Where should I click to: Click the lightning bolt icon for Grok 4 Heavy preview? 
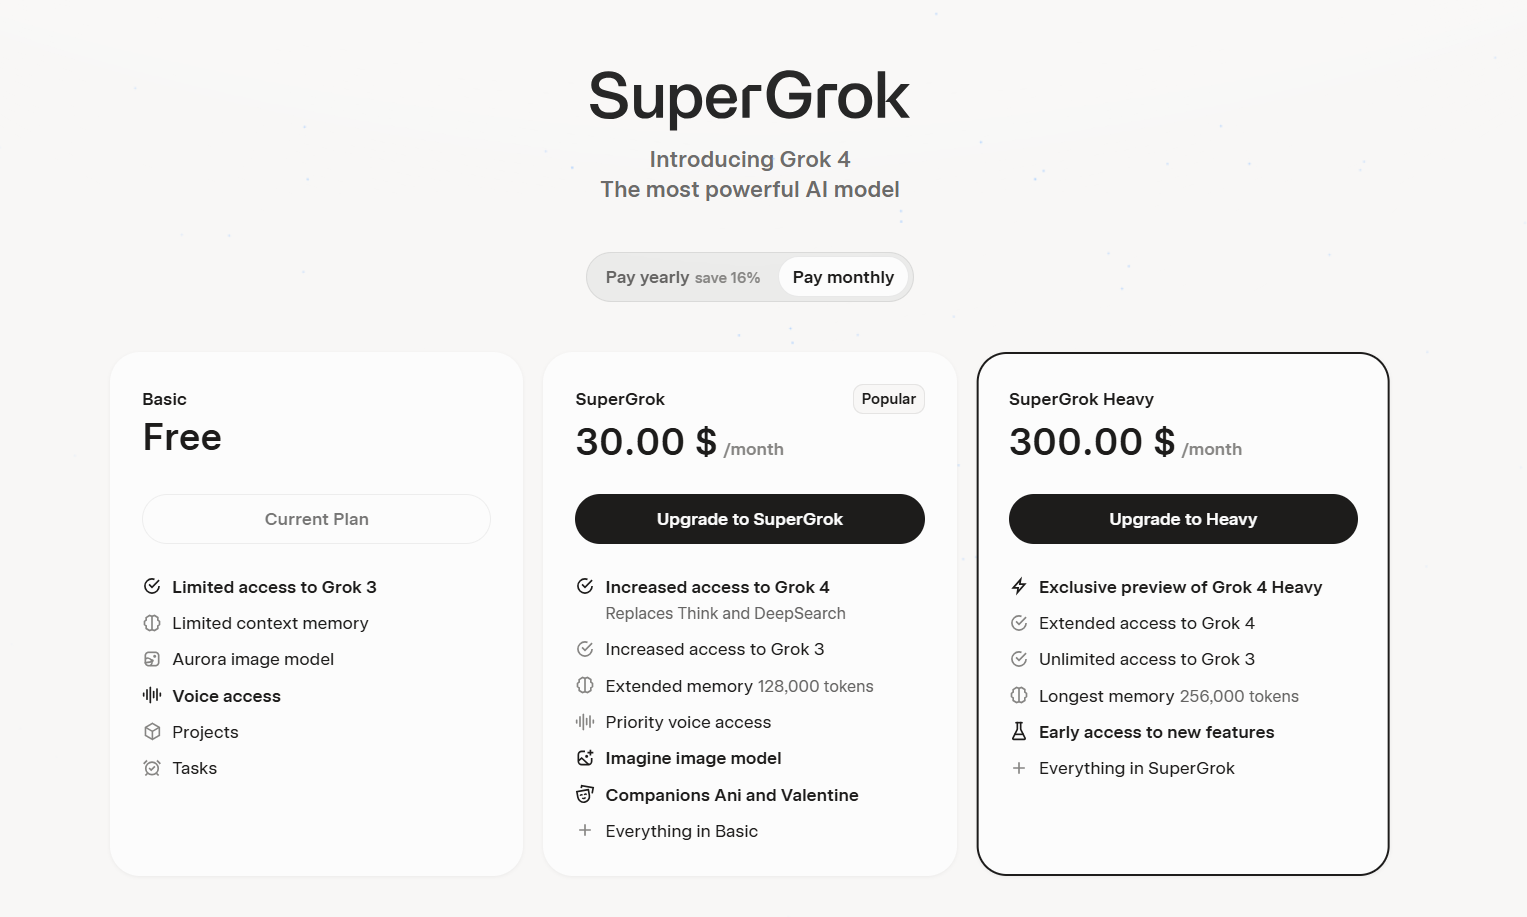pyautogui.click(x=1019, y=586)
